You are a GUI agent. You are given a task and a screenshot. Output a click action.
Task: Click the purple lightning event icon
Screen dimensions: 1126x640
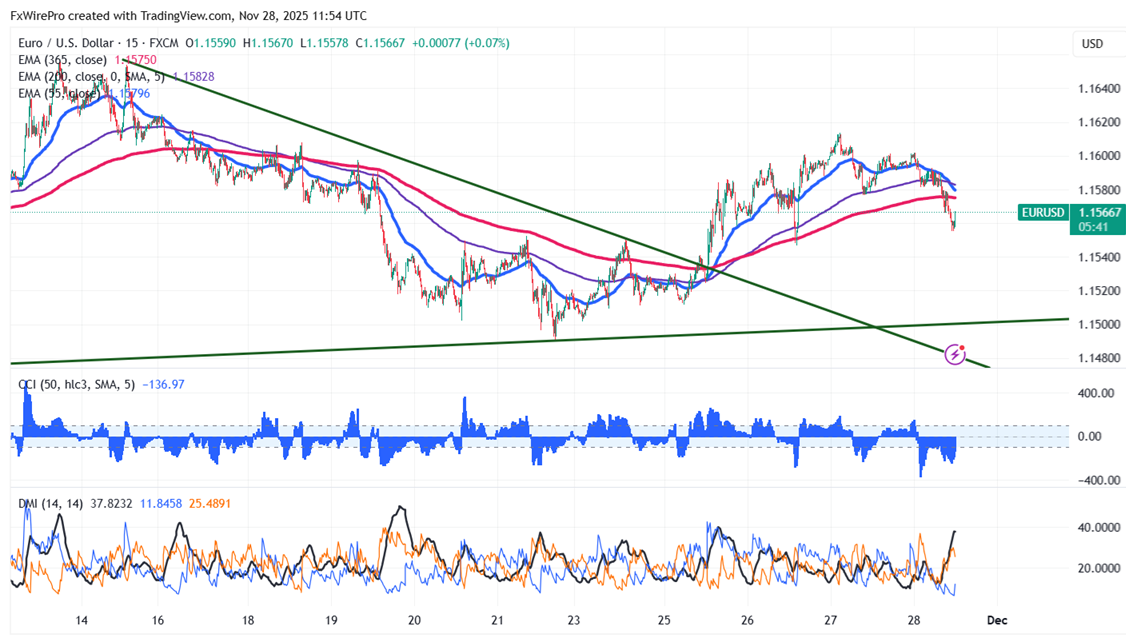click(954, 354)
